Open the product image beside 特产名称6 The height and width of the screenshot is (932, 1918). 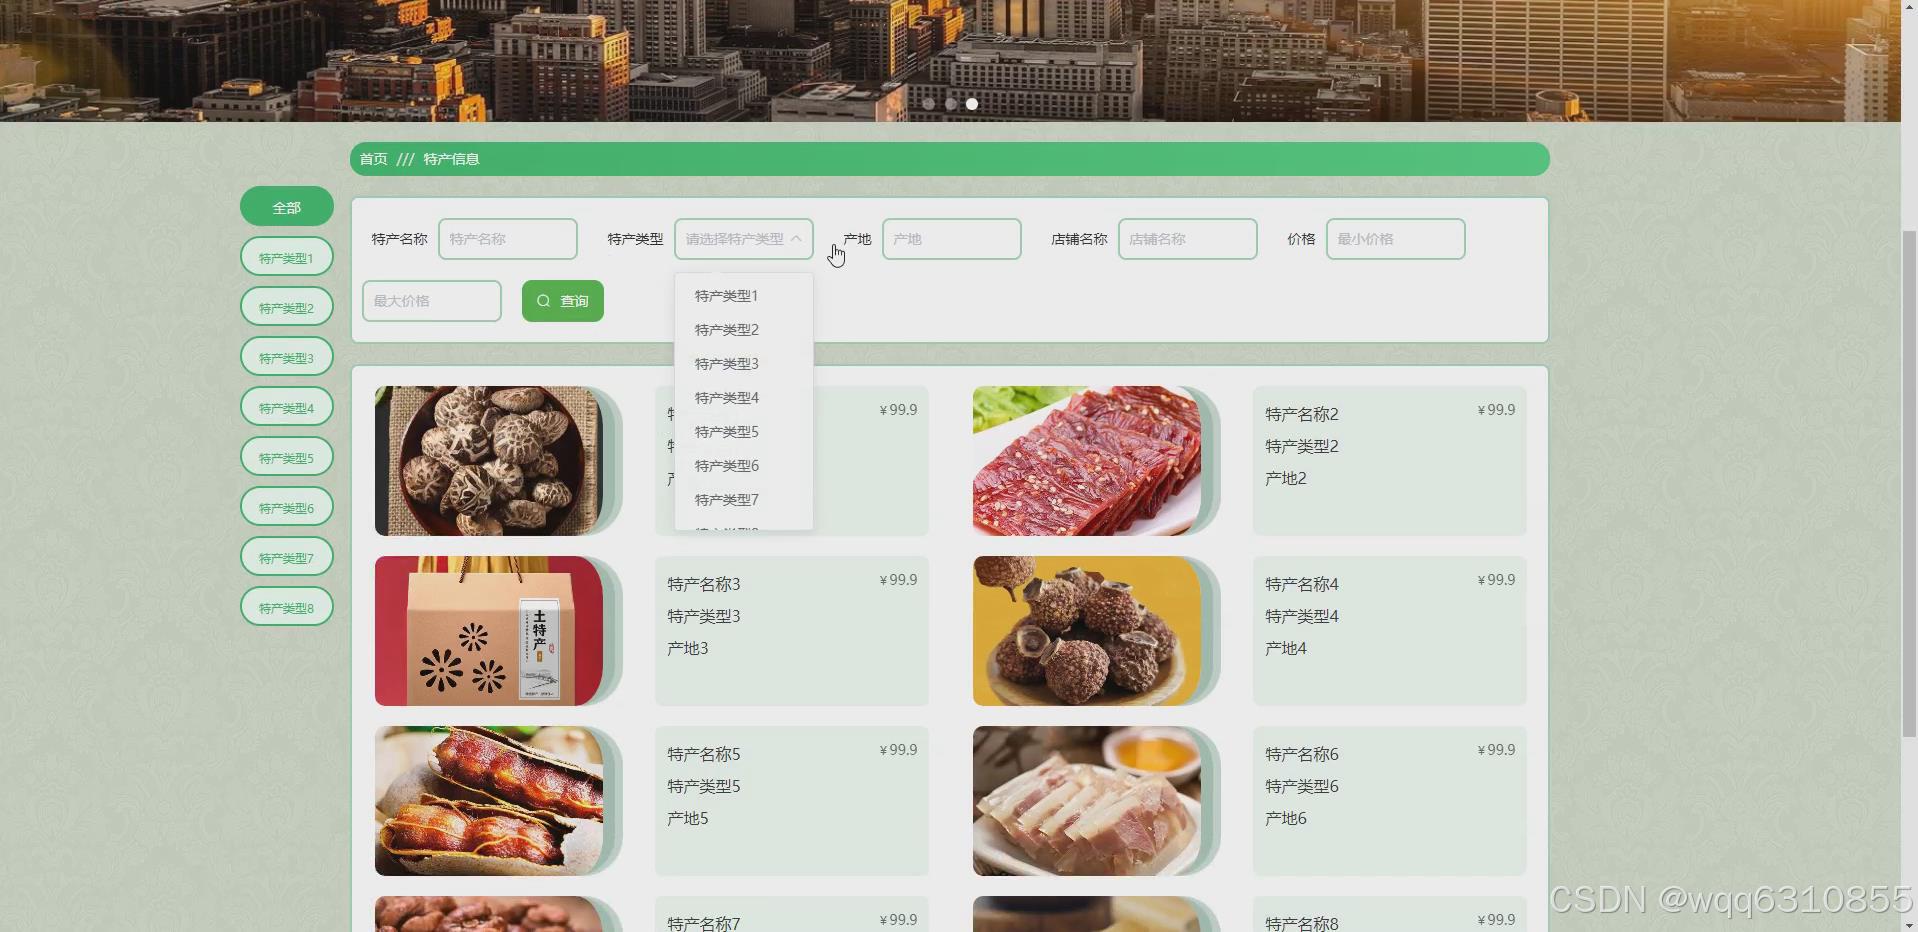point(1087,801)
